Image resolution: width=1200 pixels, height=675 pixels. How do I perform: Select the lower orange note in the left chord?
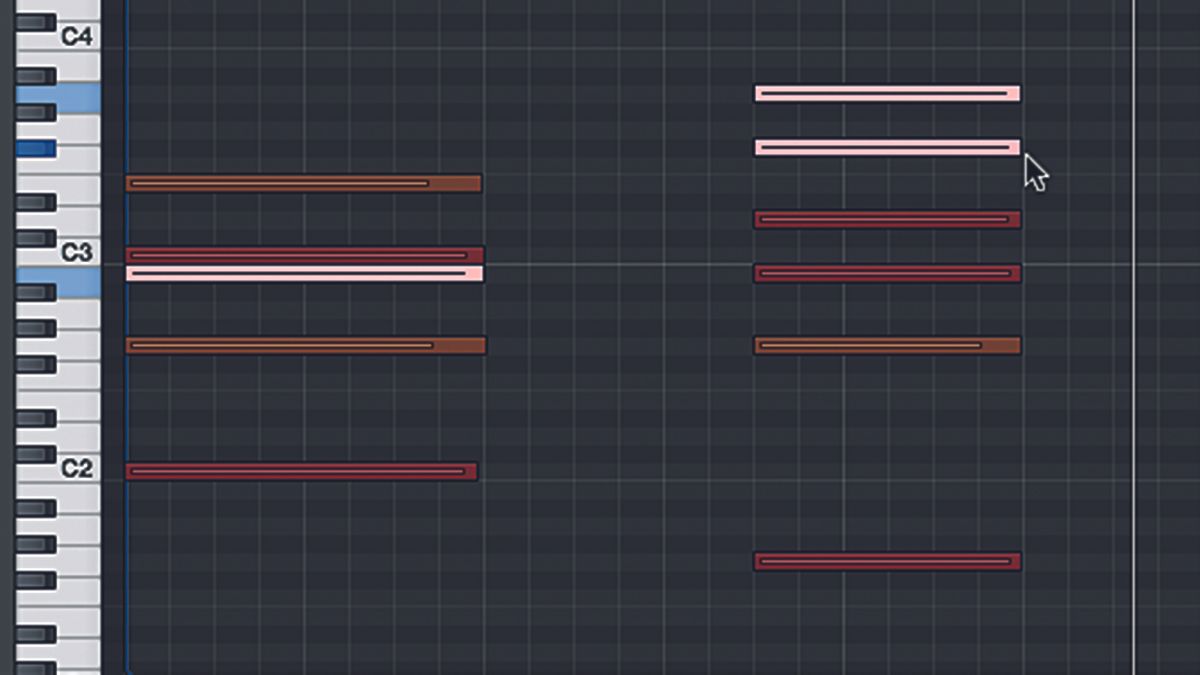click(300, 345)
